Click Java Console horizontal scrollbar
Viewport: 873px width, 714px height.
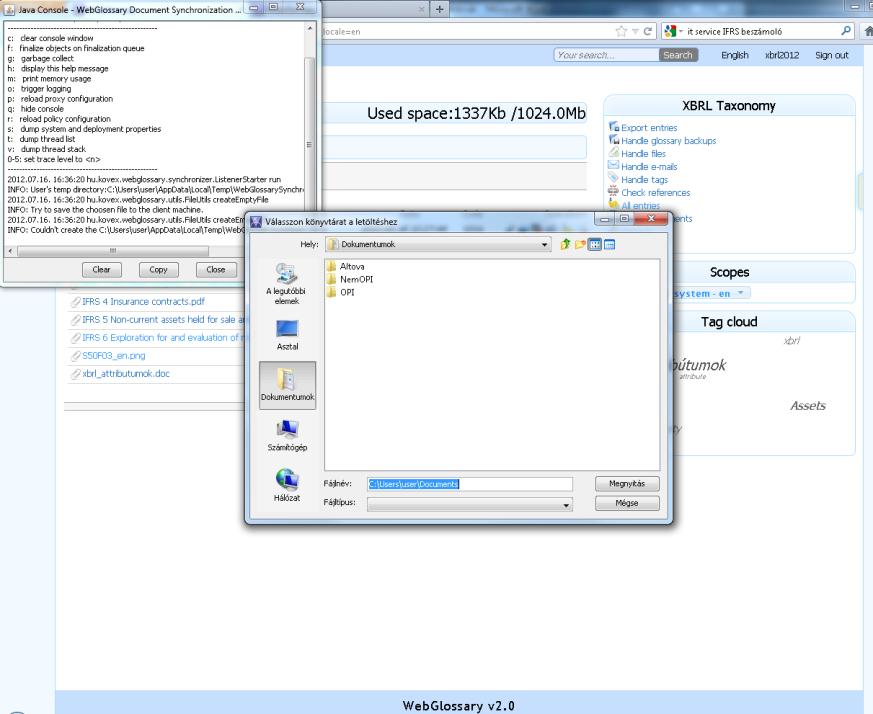tap(112, 251)
